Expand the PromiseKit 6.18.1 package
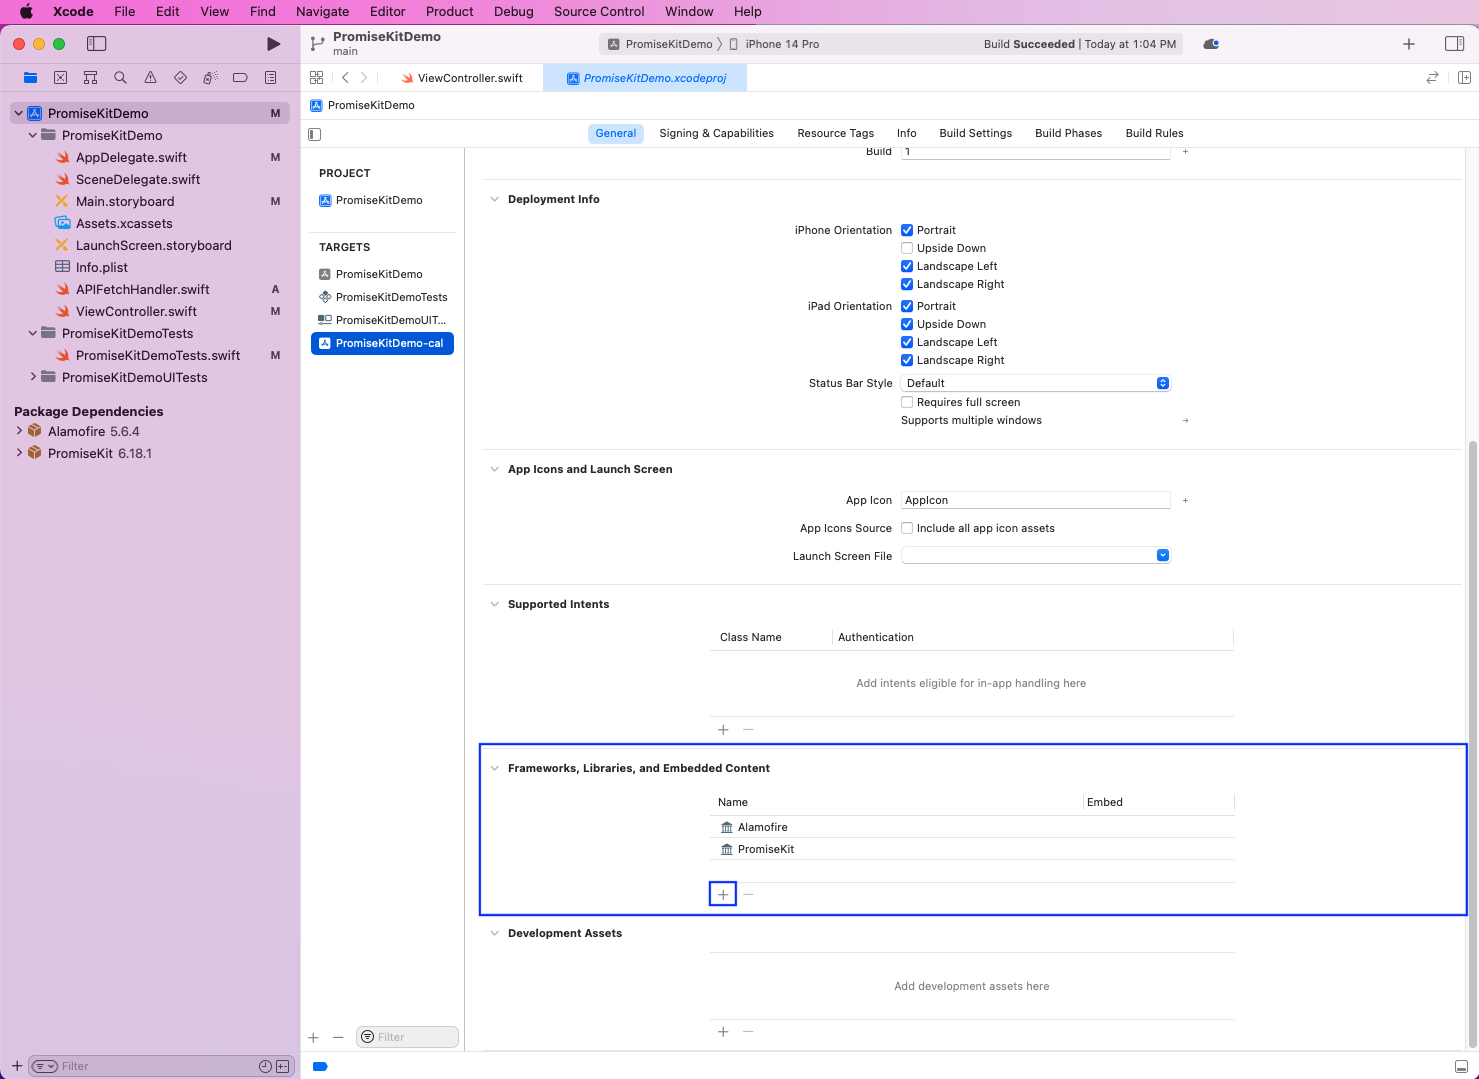This screenshot has height=1079, width=1479. pyautogui.click(x=19, y=453)
